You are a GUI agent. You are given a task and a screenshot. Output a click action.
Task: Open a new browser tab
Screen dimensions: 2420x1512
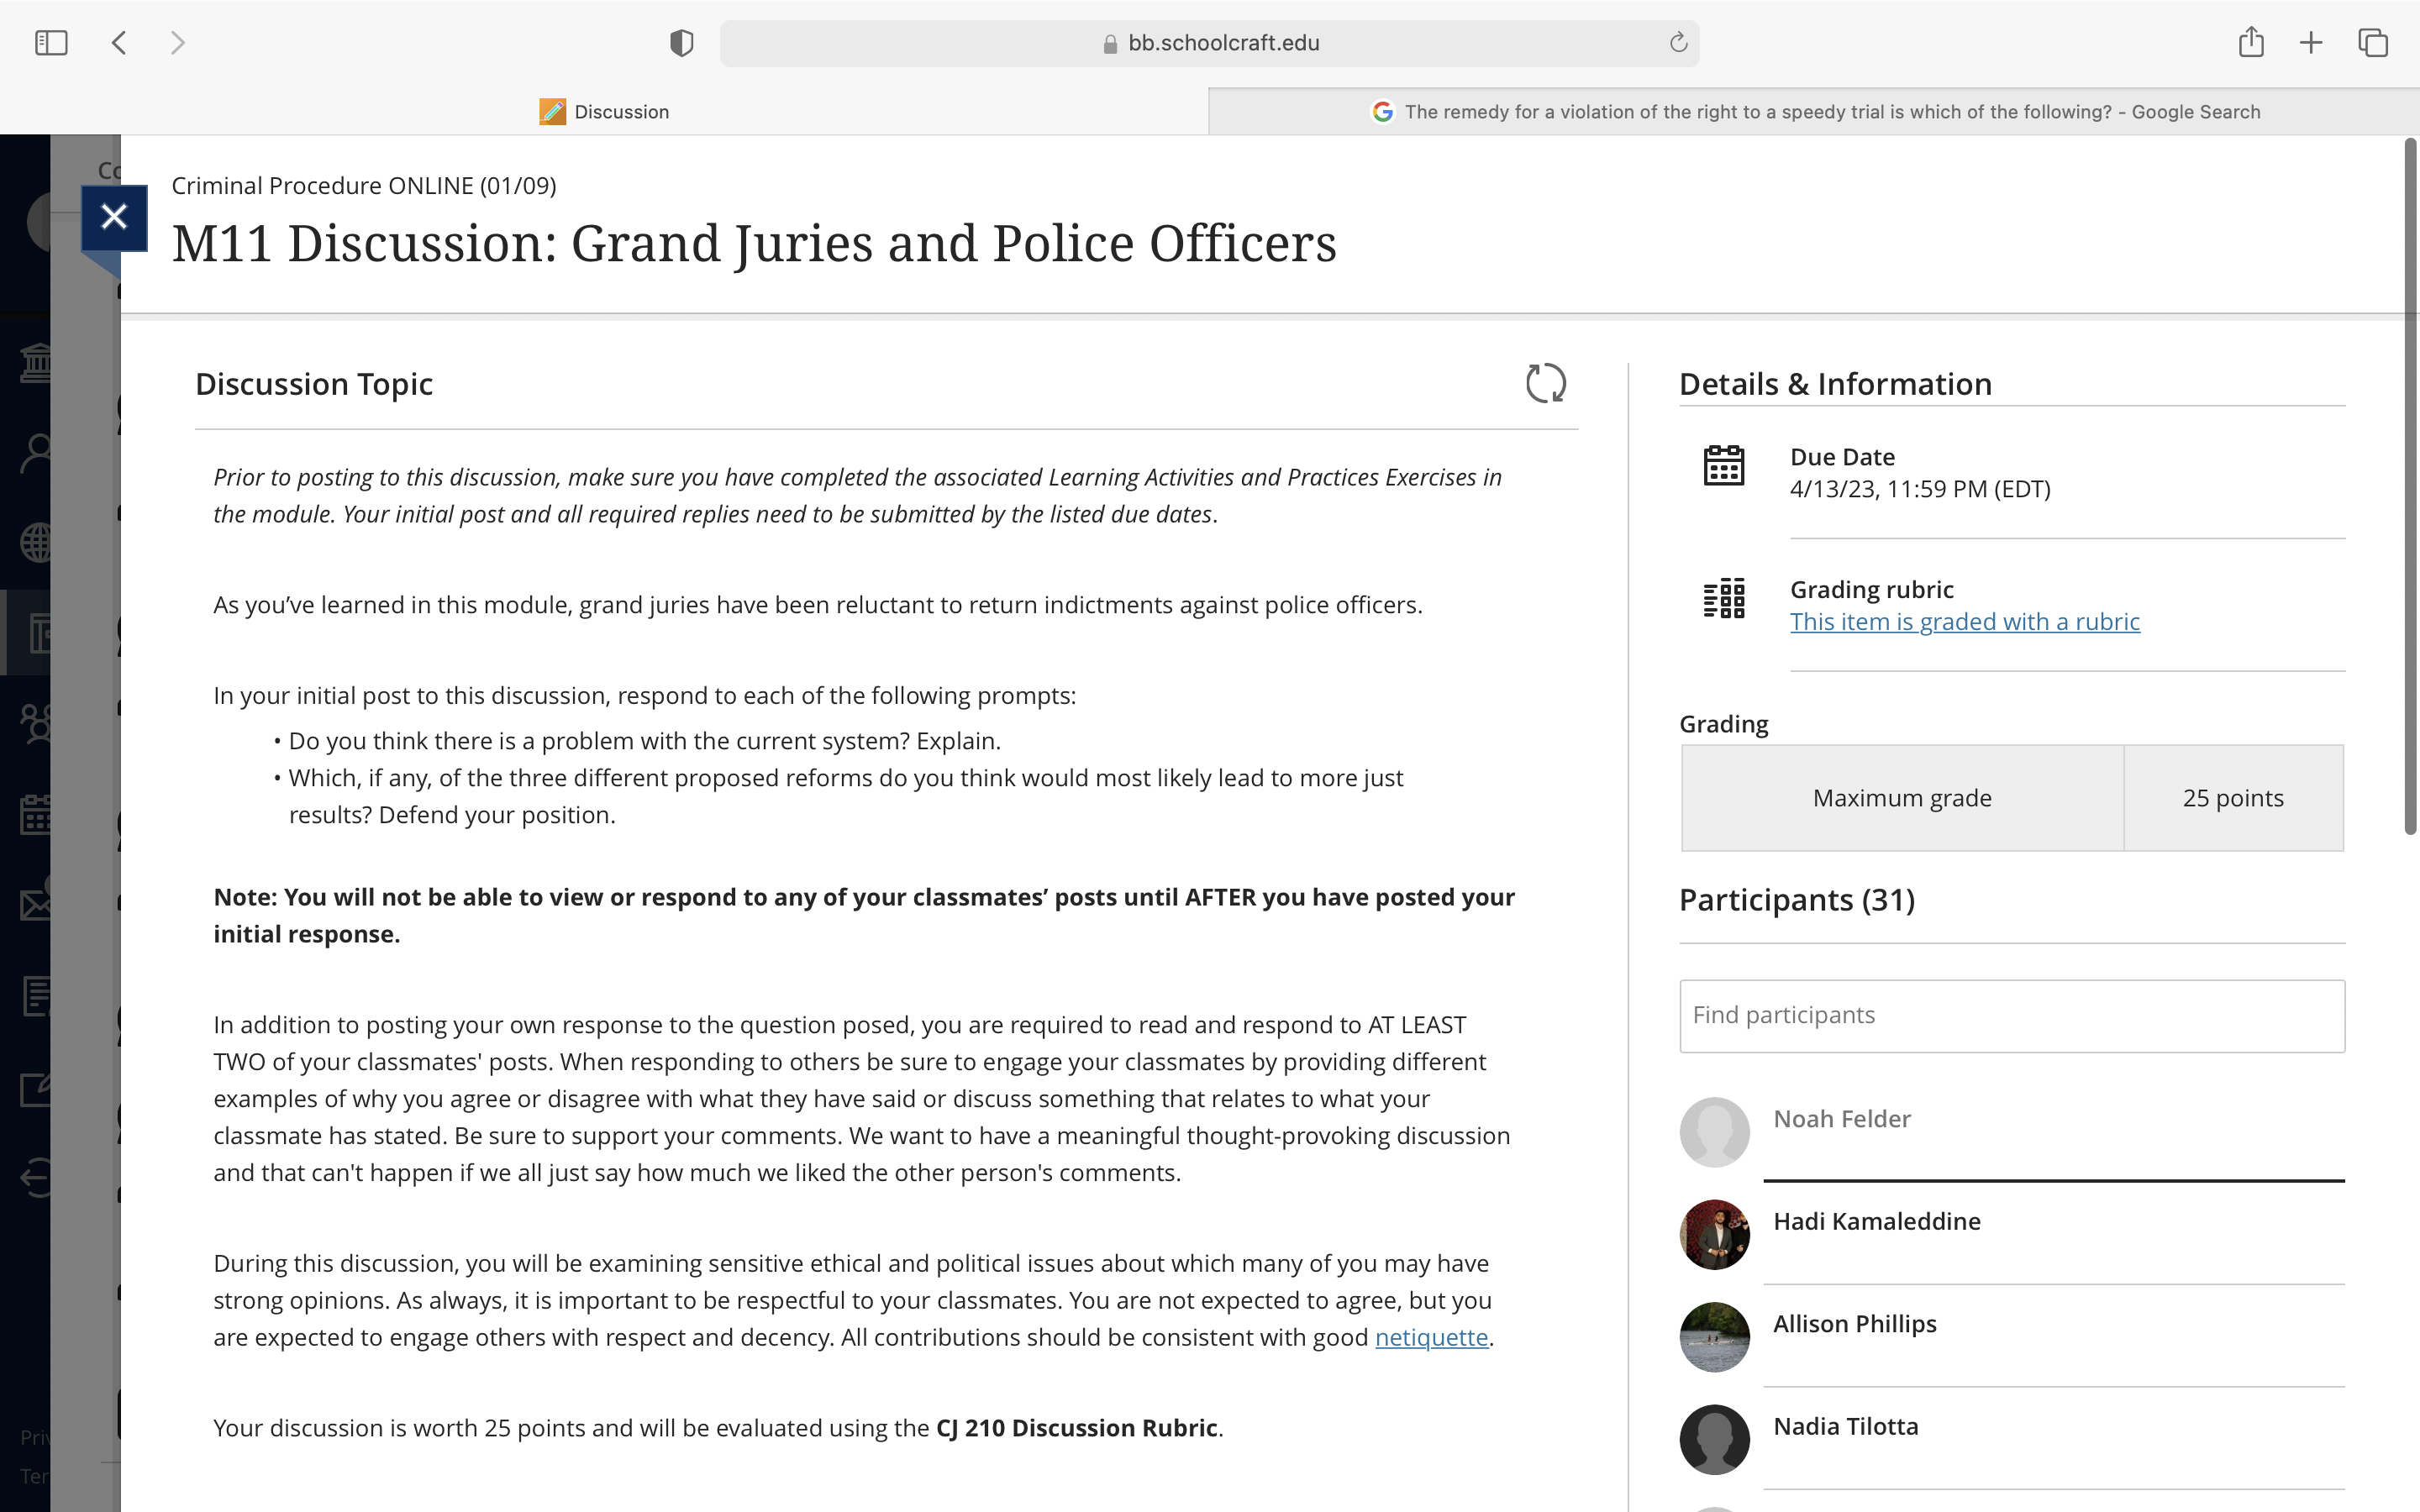pyautogui.click(x=2311, y=42)
